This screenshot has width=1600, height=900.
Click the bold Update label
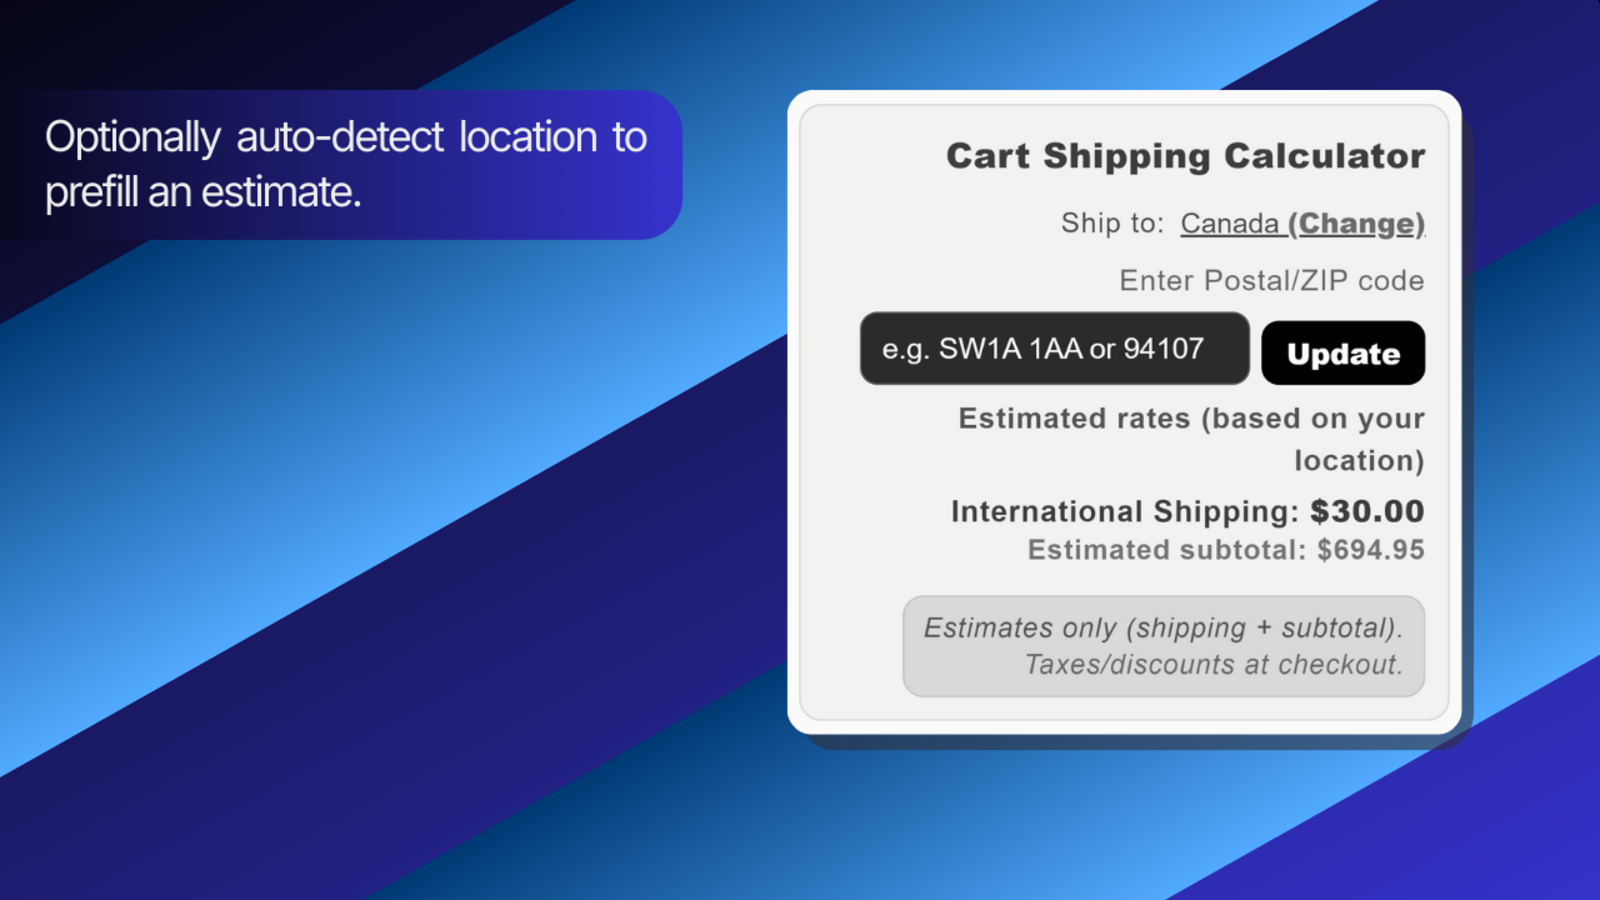[1342, 352]
